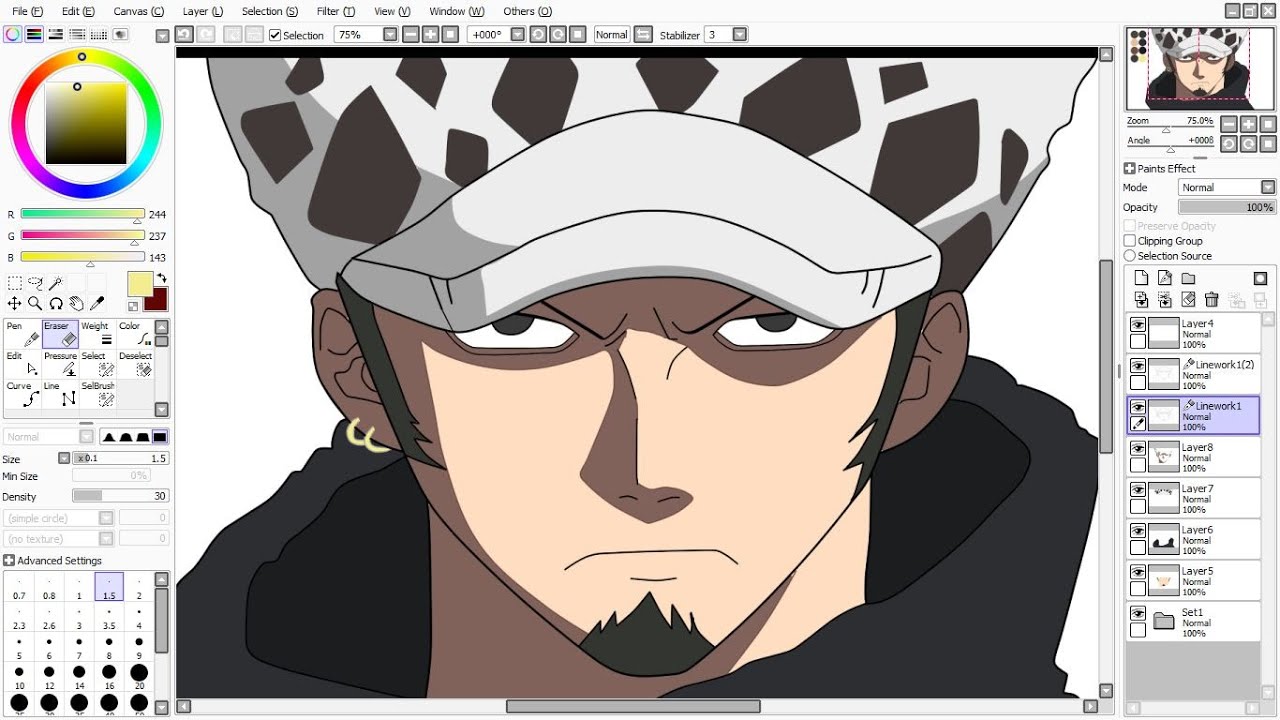Activate the Lasso selection tool

point(35,284)
